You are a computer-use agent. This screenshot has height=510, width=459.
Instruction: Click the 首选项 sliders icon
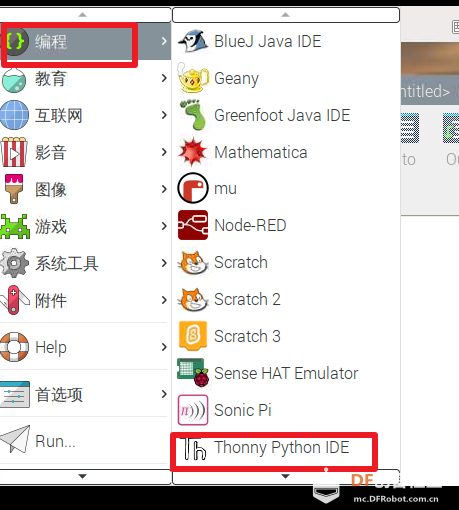point(15,394)
